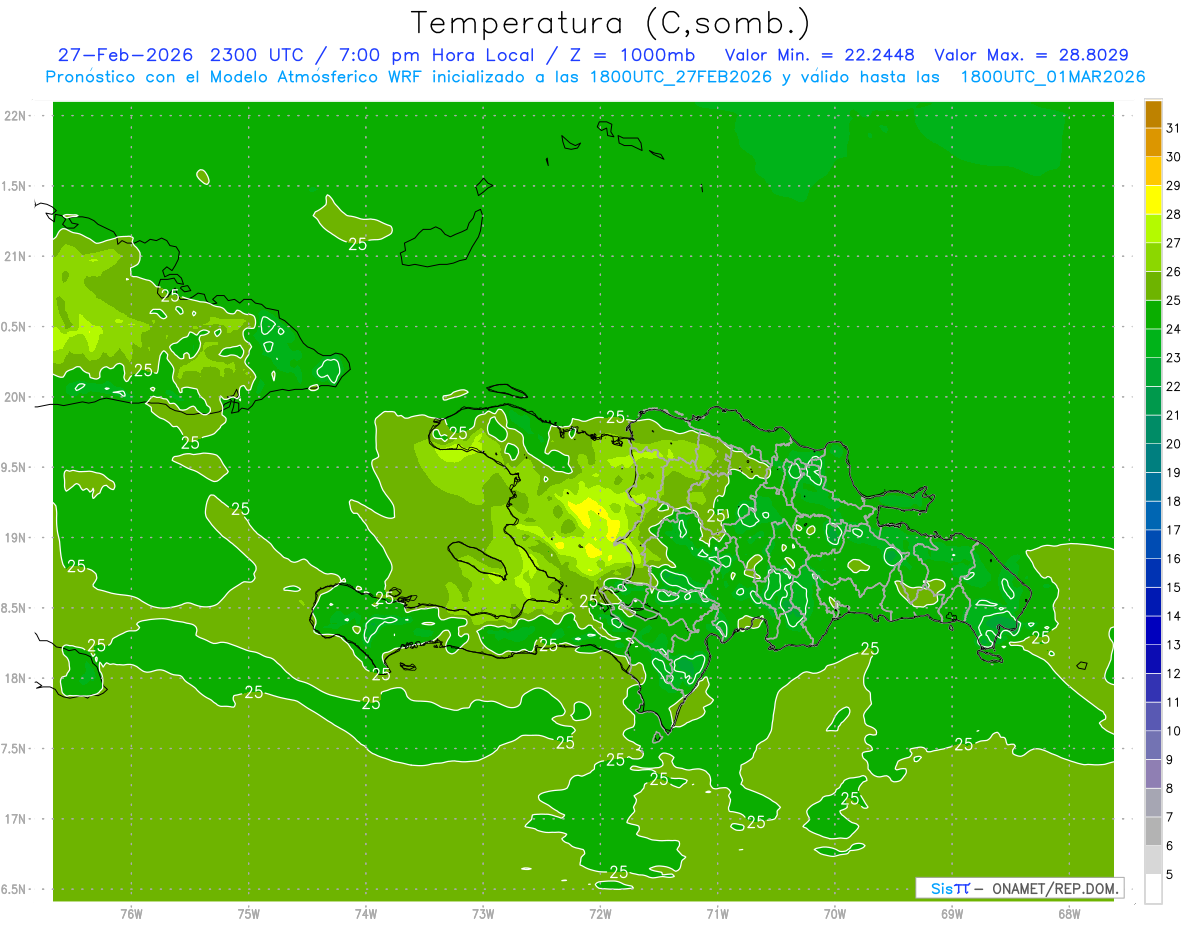
Task: Click the '19N' latitude axis label
Action: click(x=15, y=538)
